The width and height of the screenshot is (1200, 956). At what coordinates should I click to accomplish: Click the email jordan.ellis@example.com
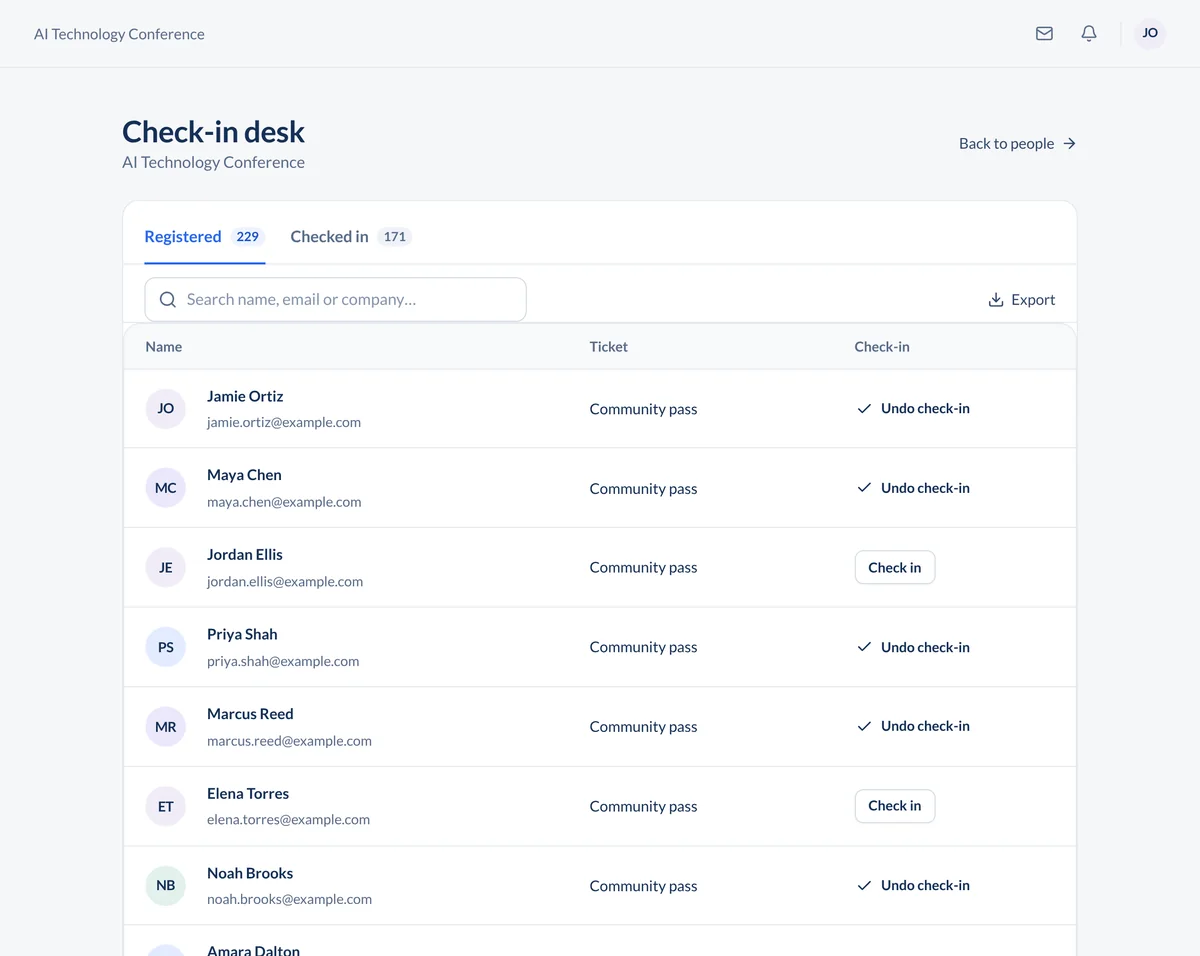click(x=285, y=582)
